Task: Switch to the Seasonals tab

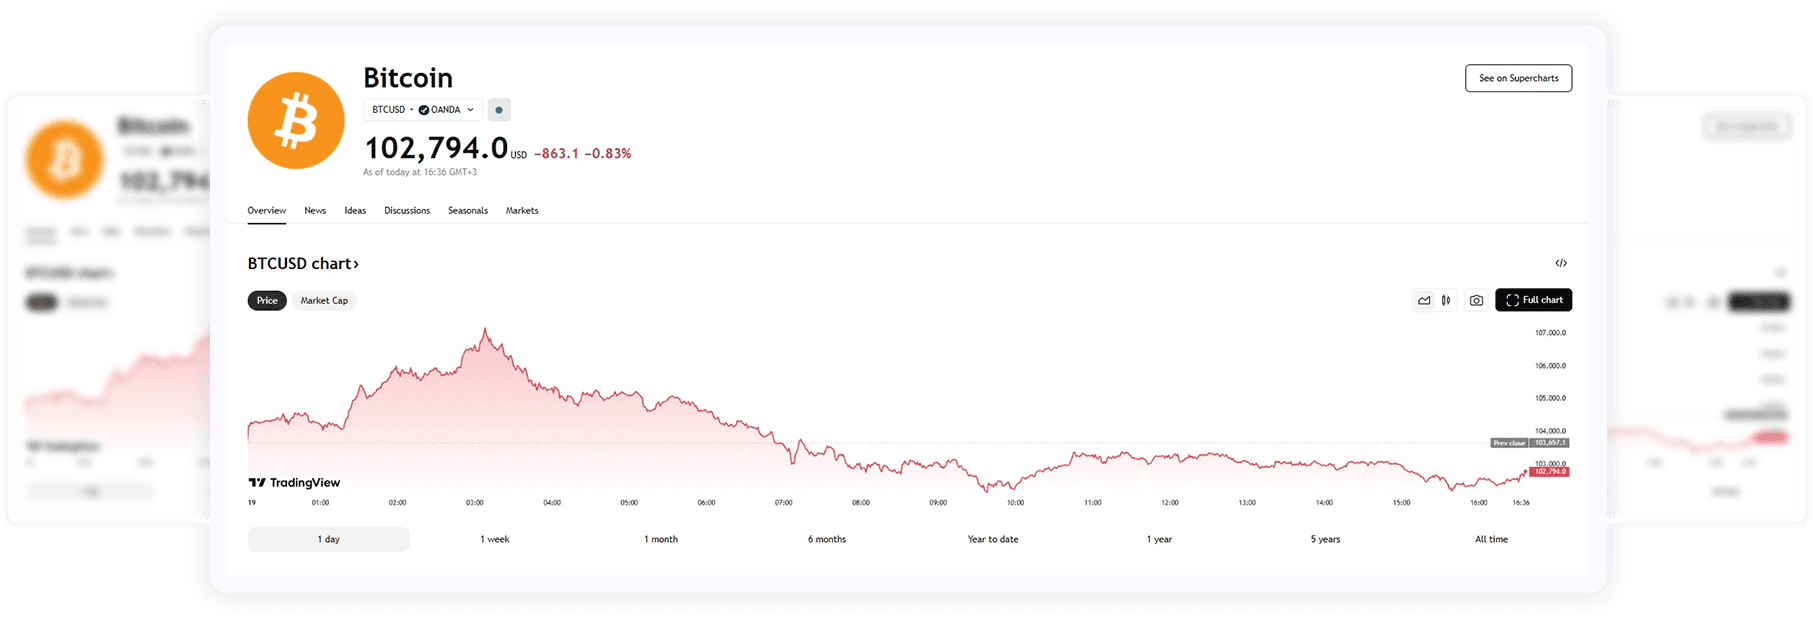Action: click(468, 210)
